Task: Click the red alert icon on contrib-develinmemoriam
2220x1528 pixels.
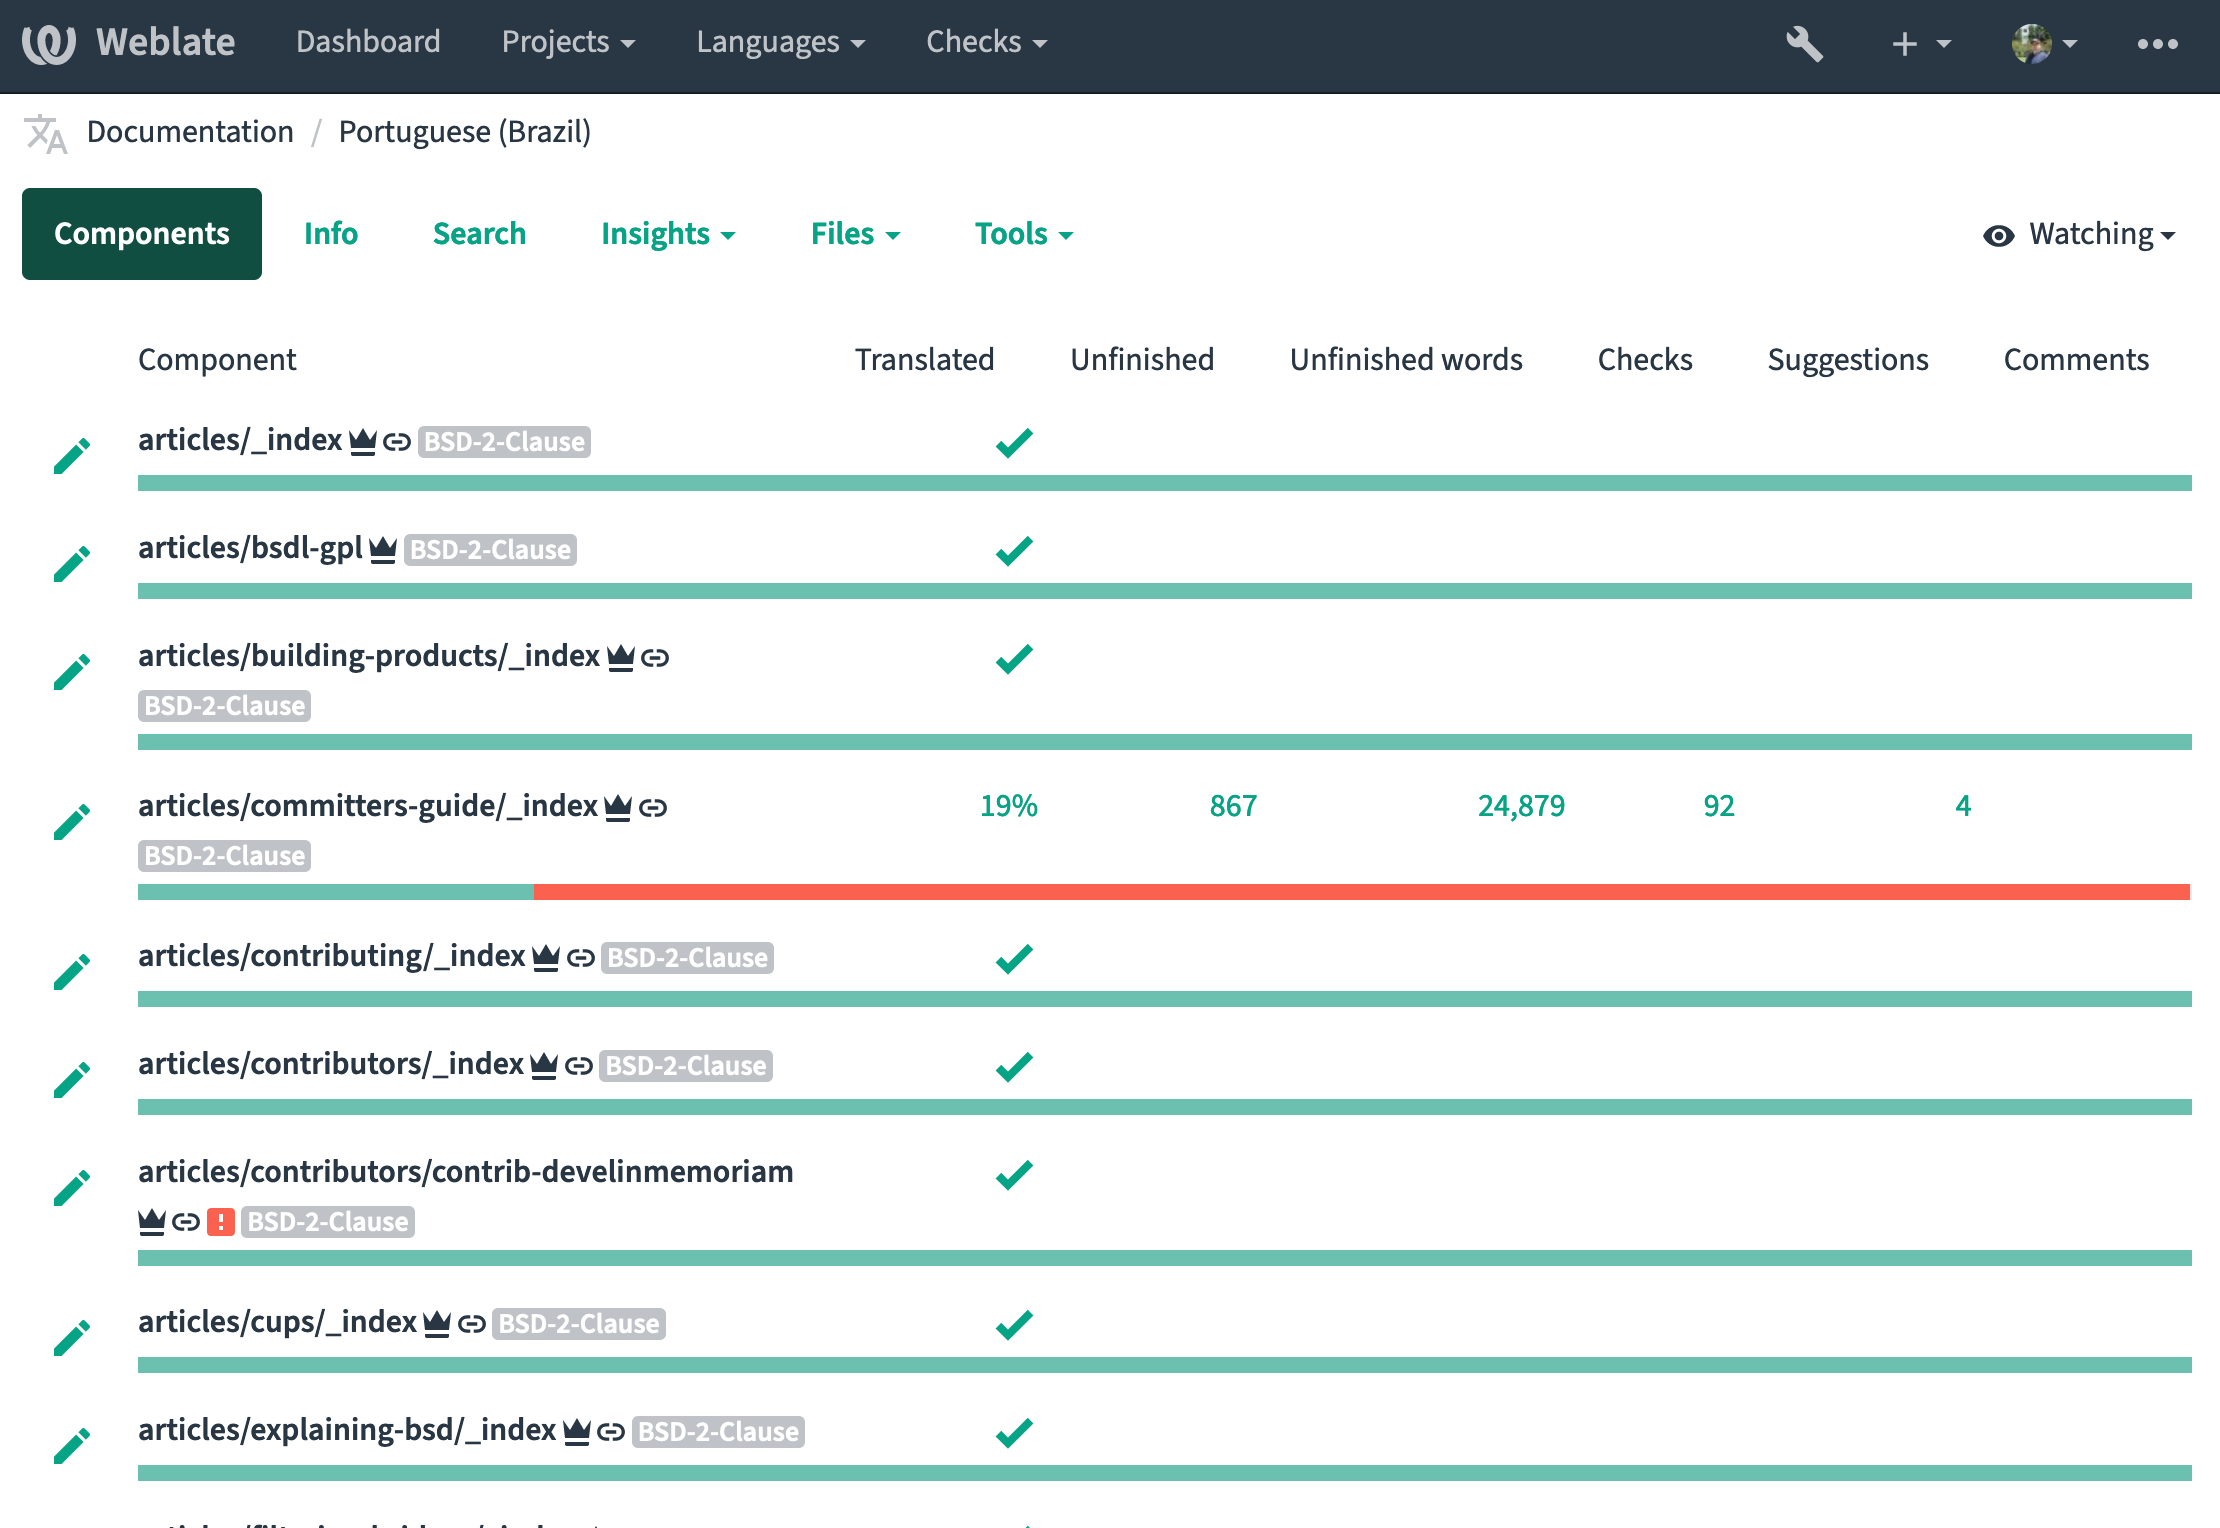Action: tap(220, 1221)
